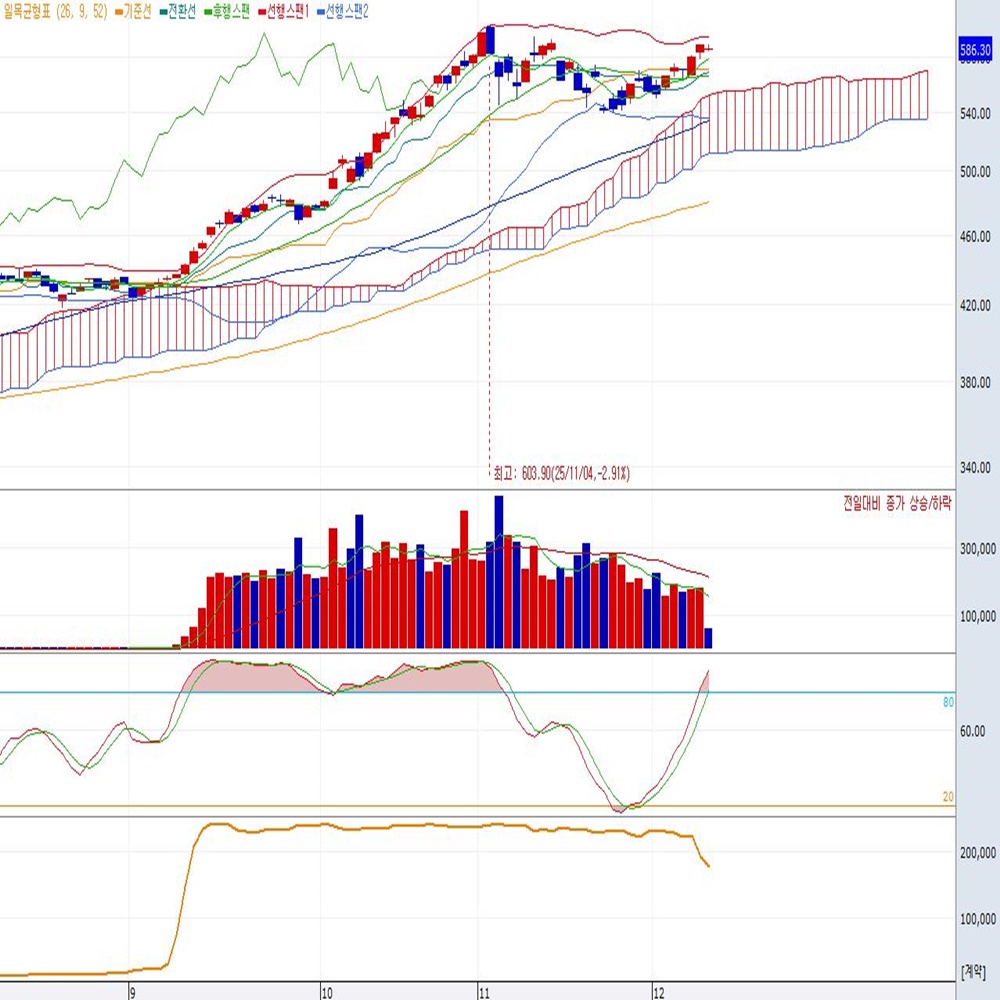The image size is (1000, 1000).
Task: Click the 최고: 603.90 high-price annotation
Action: pyautogui.click(x=561, y=473)
